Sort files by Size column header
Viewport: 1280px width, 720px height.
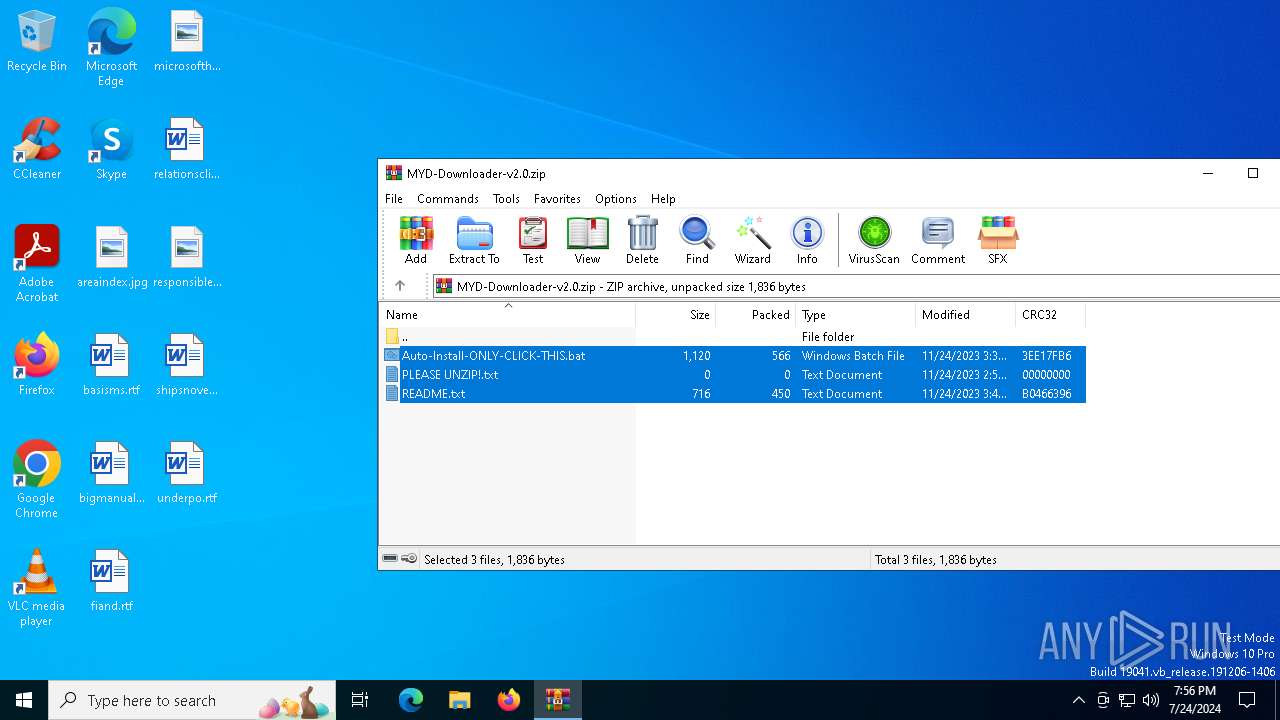[675, 315]
